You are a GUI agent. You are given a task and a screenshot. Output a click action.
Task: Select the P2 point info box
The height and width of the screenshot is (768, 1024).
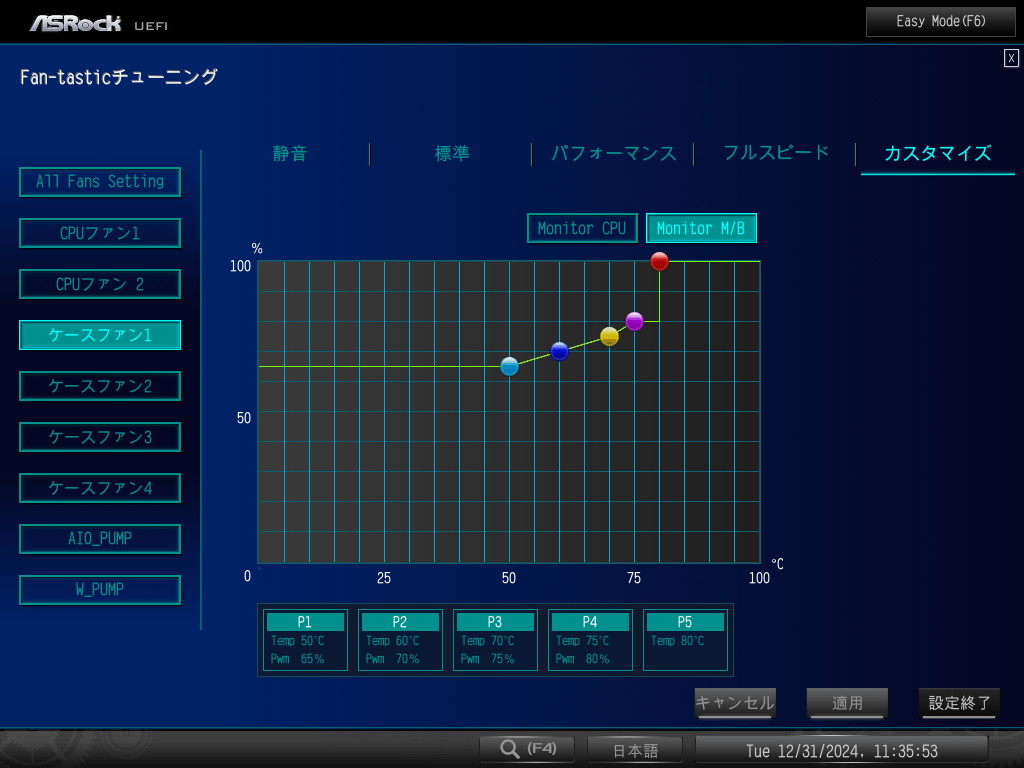pyautogui.click(x=400, y=640)
